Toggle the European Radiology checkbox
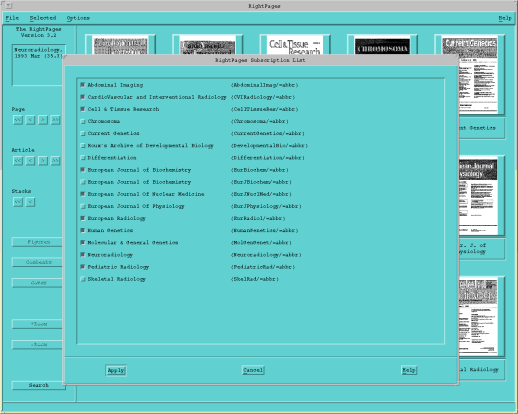This screenshot has width=518, height=414. pyautogui.click(x=83, y=218)
